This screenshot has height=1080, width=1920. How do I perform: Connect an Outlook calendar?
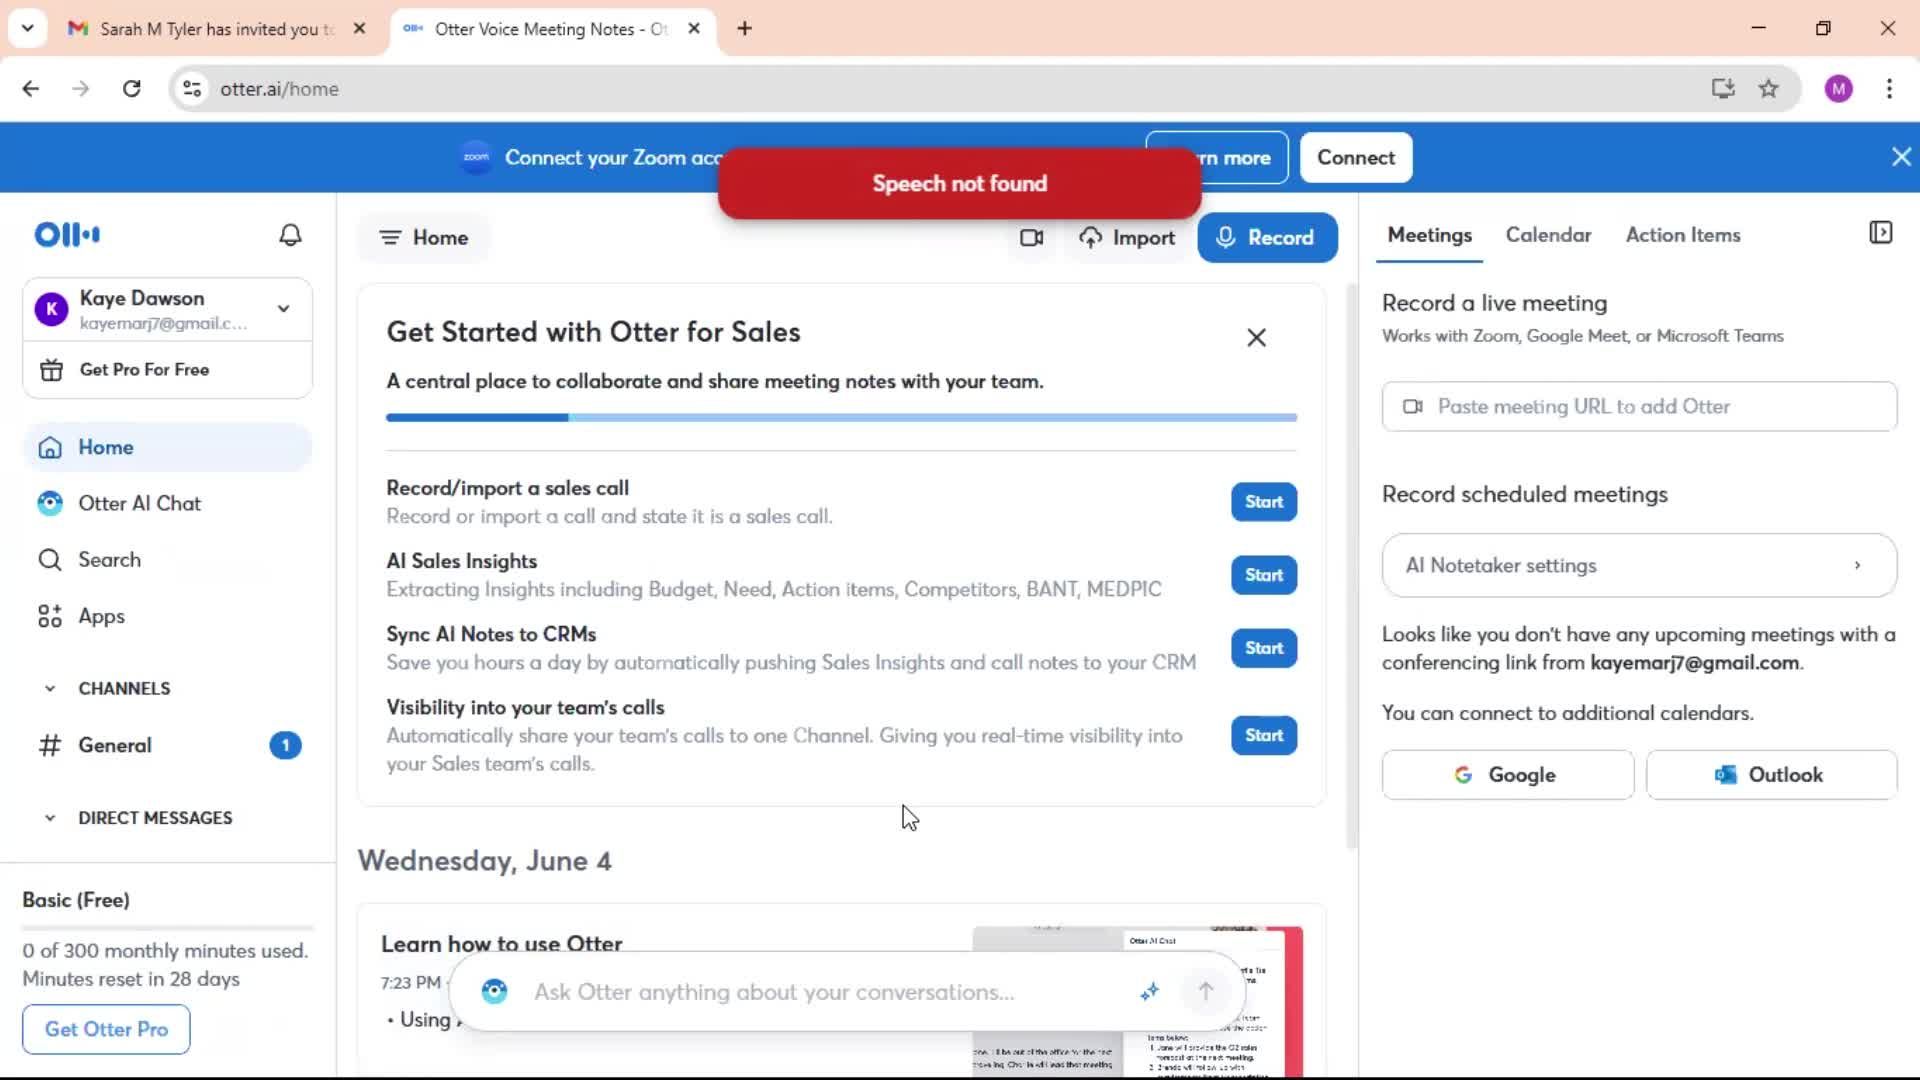1771,775
